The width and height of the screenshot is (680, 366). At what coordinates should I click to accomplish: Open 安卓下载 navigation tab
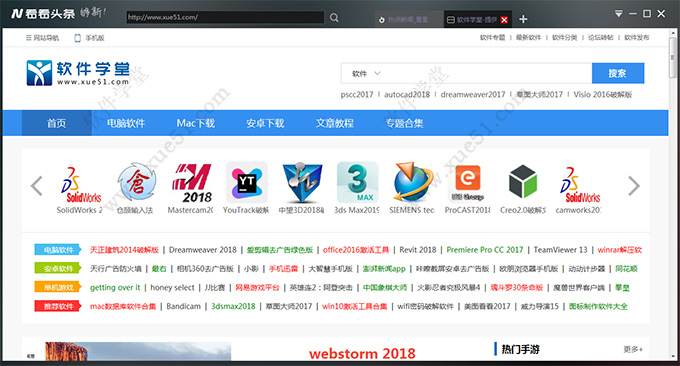pos(265,123)
